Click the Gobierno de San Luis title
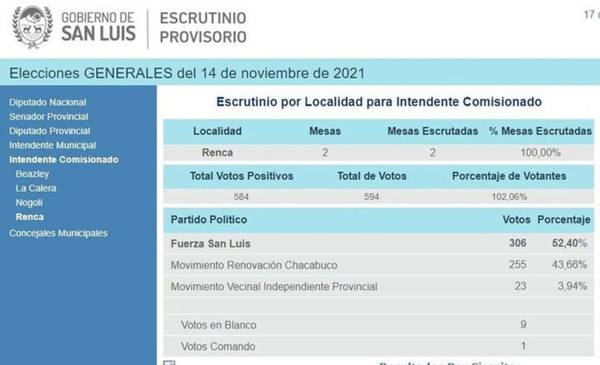600x365 pixels. (98, 26)
